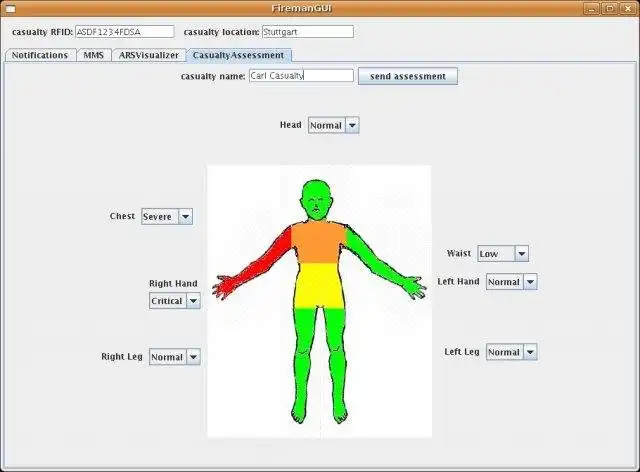Click the Head label
Viewport: 640px width, 472px height.
click(290, 125)
